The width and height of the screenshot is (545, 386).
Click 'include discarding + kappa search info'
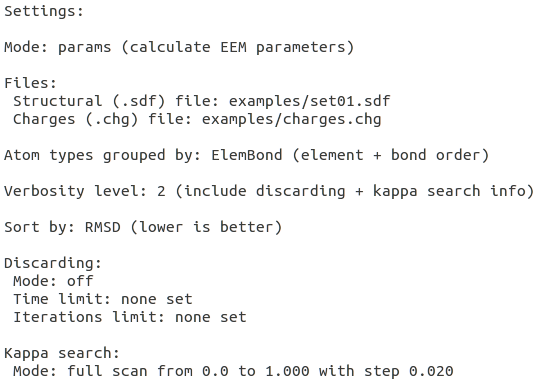pyautogui.click(x=354, y=191)
